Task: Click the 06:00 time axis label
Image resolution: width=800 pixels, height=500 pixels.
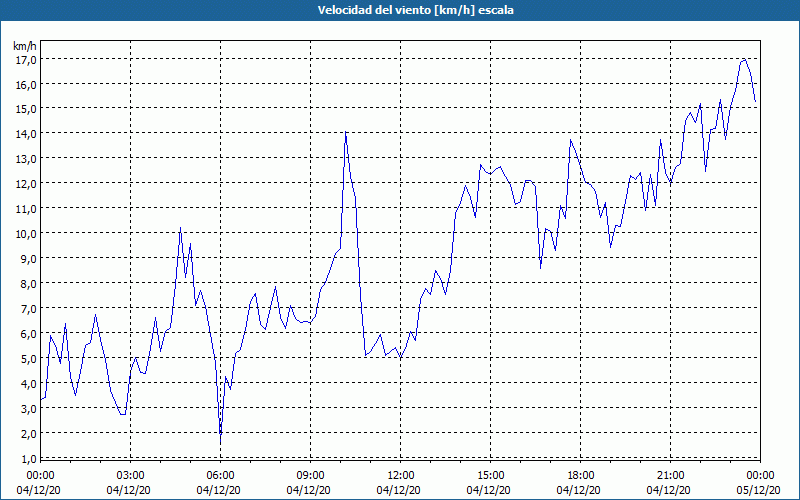Action: point(220,476)
